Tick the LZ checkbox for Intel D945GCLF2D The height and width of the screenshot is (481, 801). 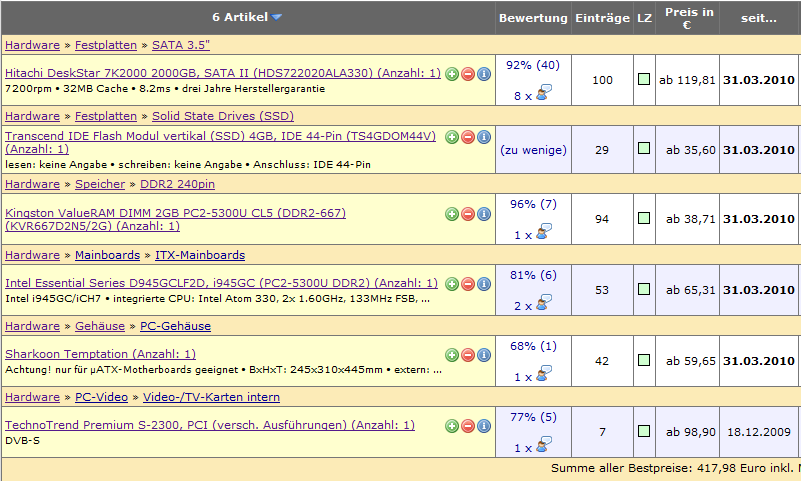coord(644,289)
